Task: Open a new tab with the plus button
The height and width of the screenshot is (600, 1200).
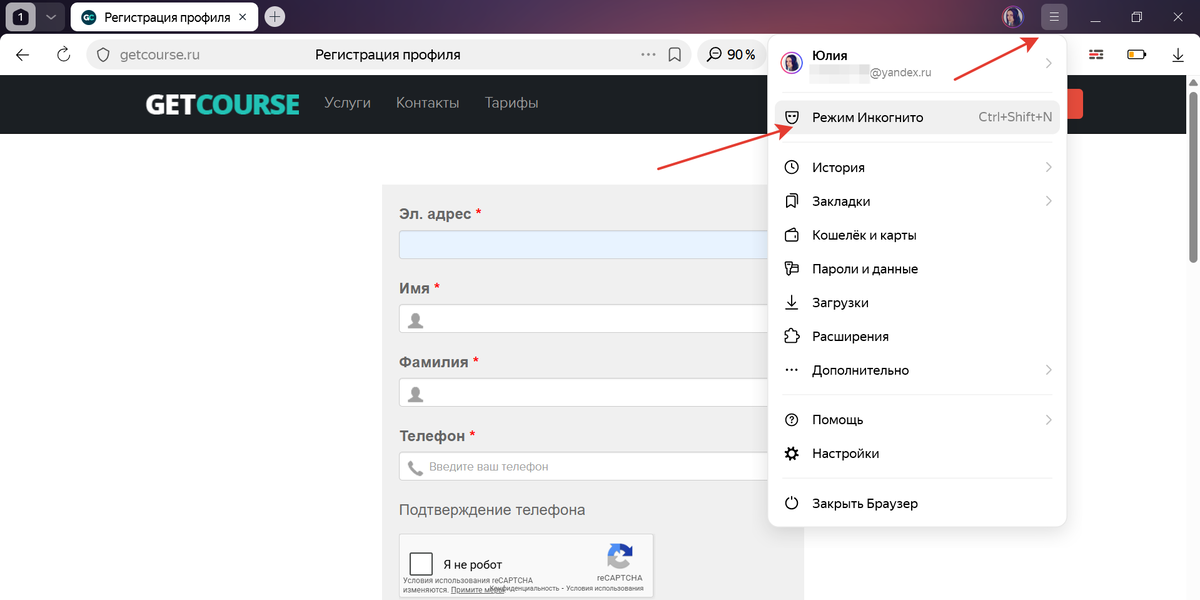Action: 275,17
